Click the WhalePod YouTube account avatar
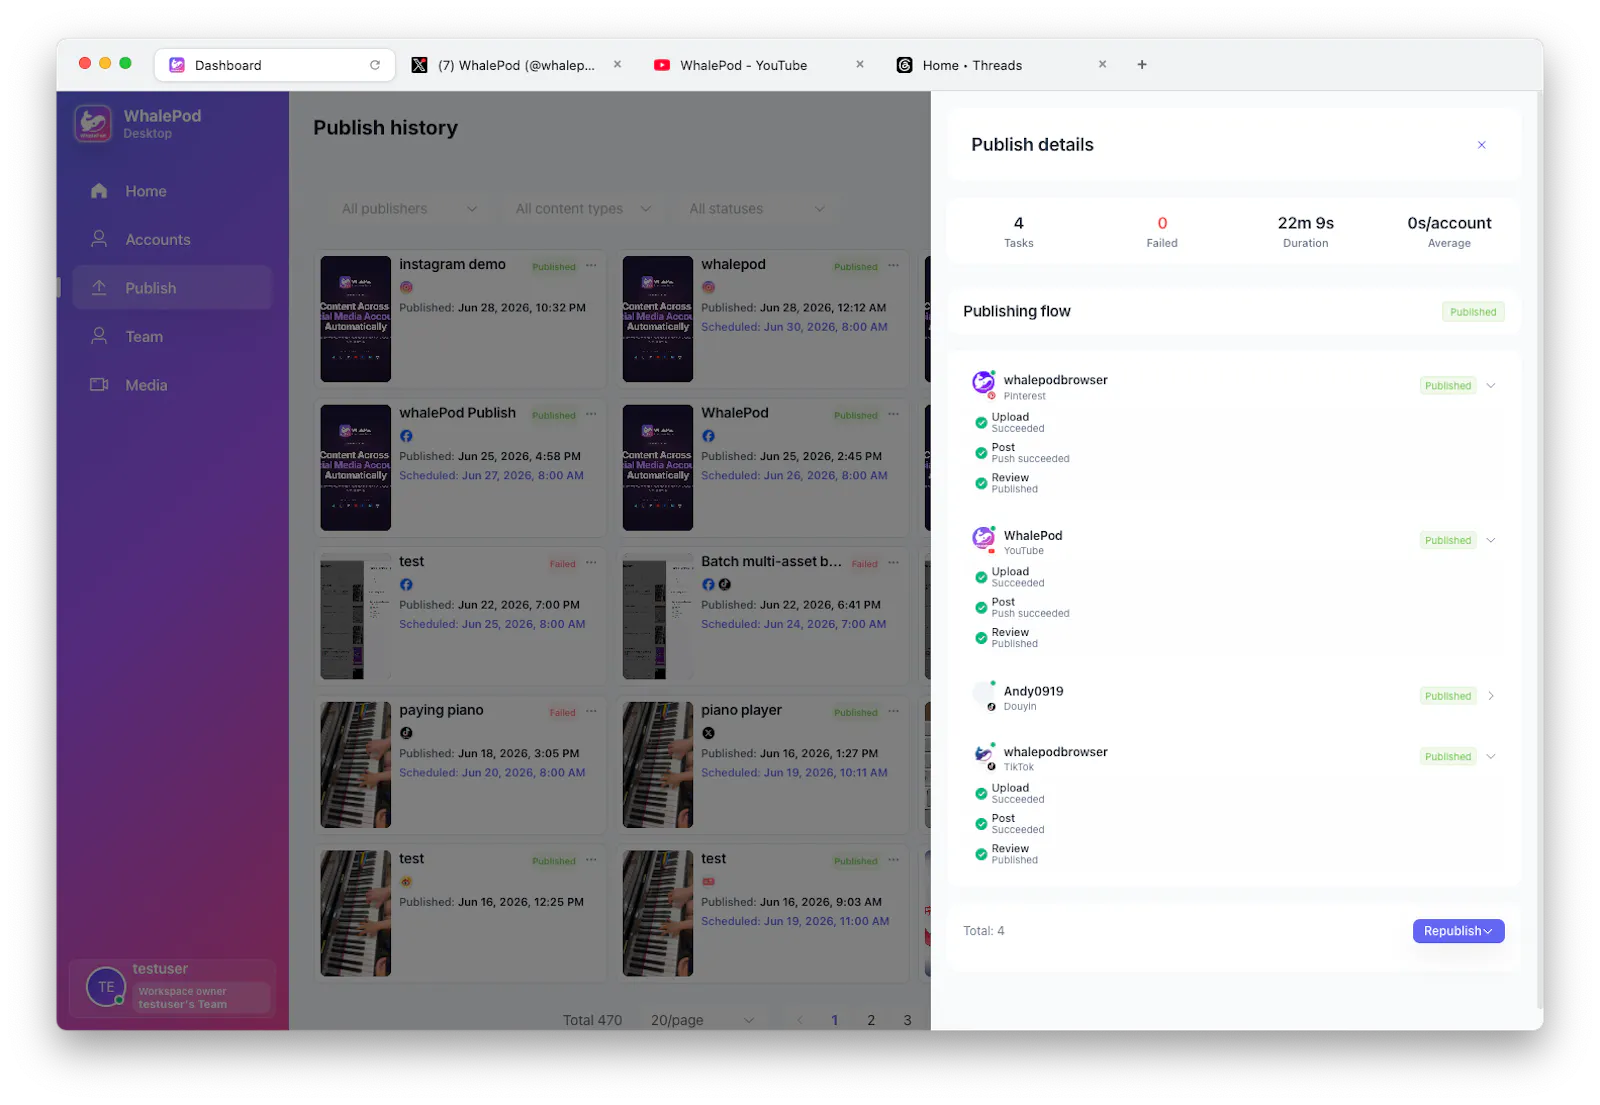This screenshot has width=1600, height=1105. pos(983,539)
